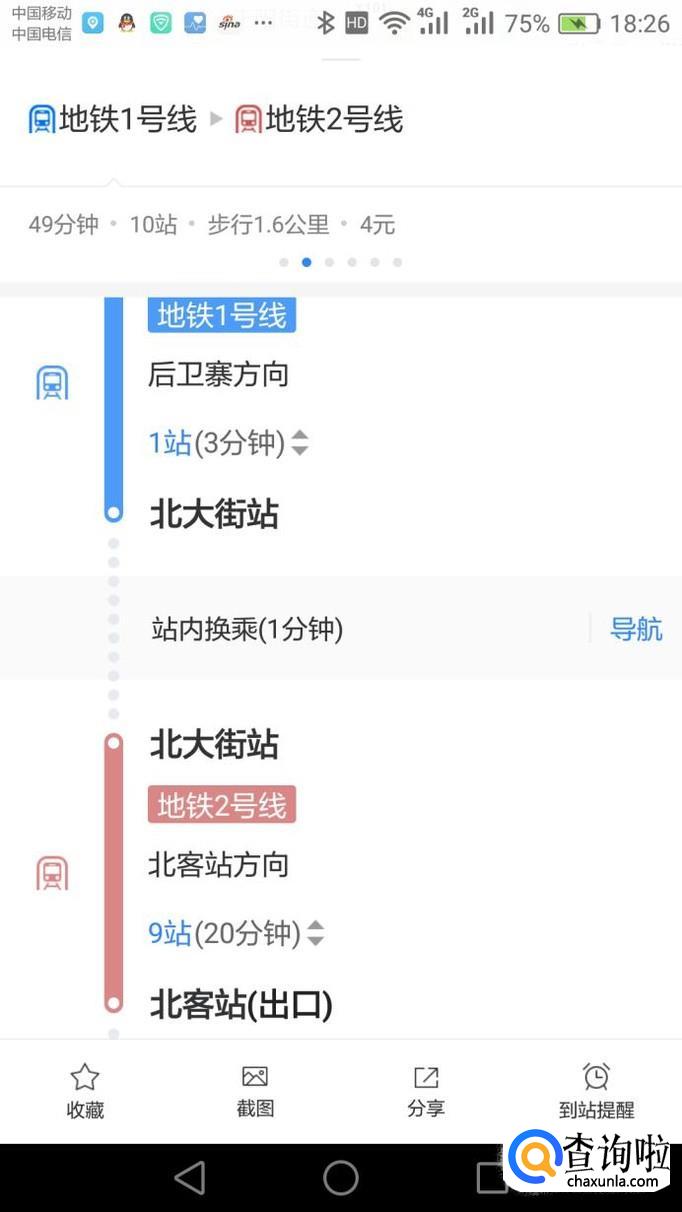Click the 导航 navigation link
Viewport: 682px width, 1212px height.
pyautogui.click(x=636, y=629)
